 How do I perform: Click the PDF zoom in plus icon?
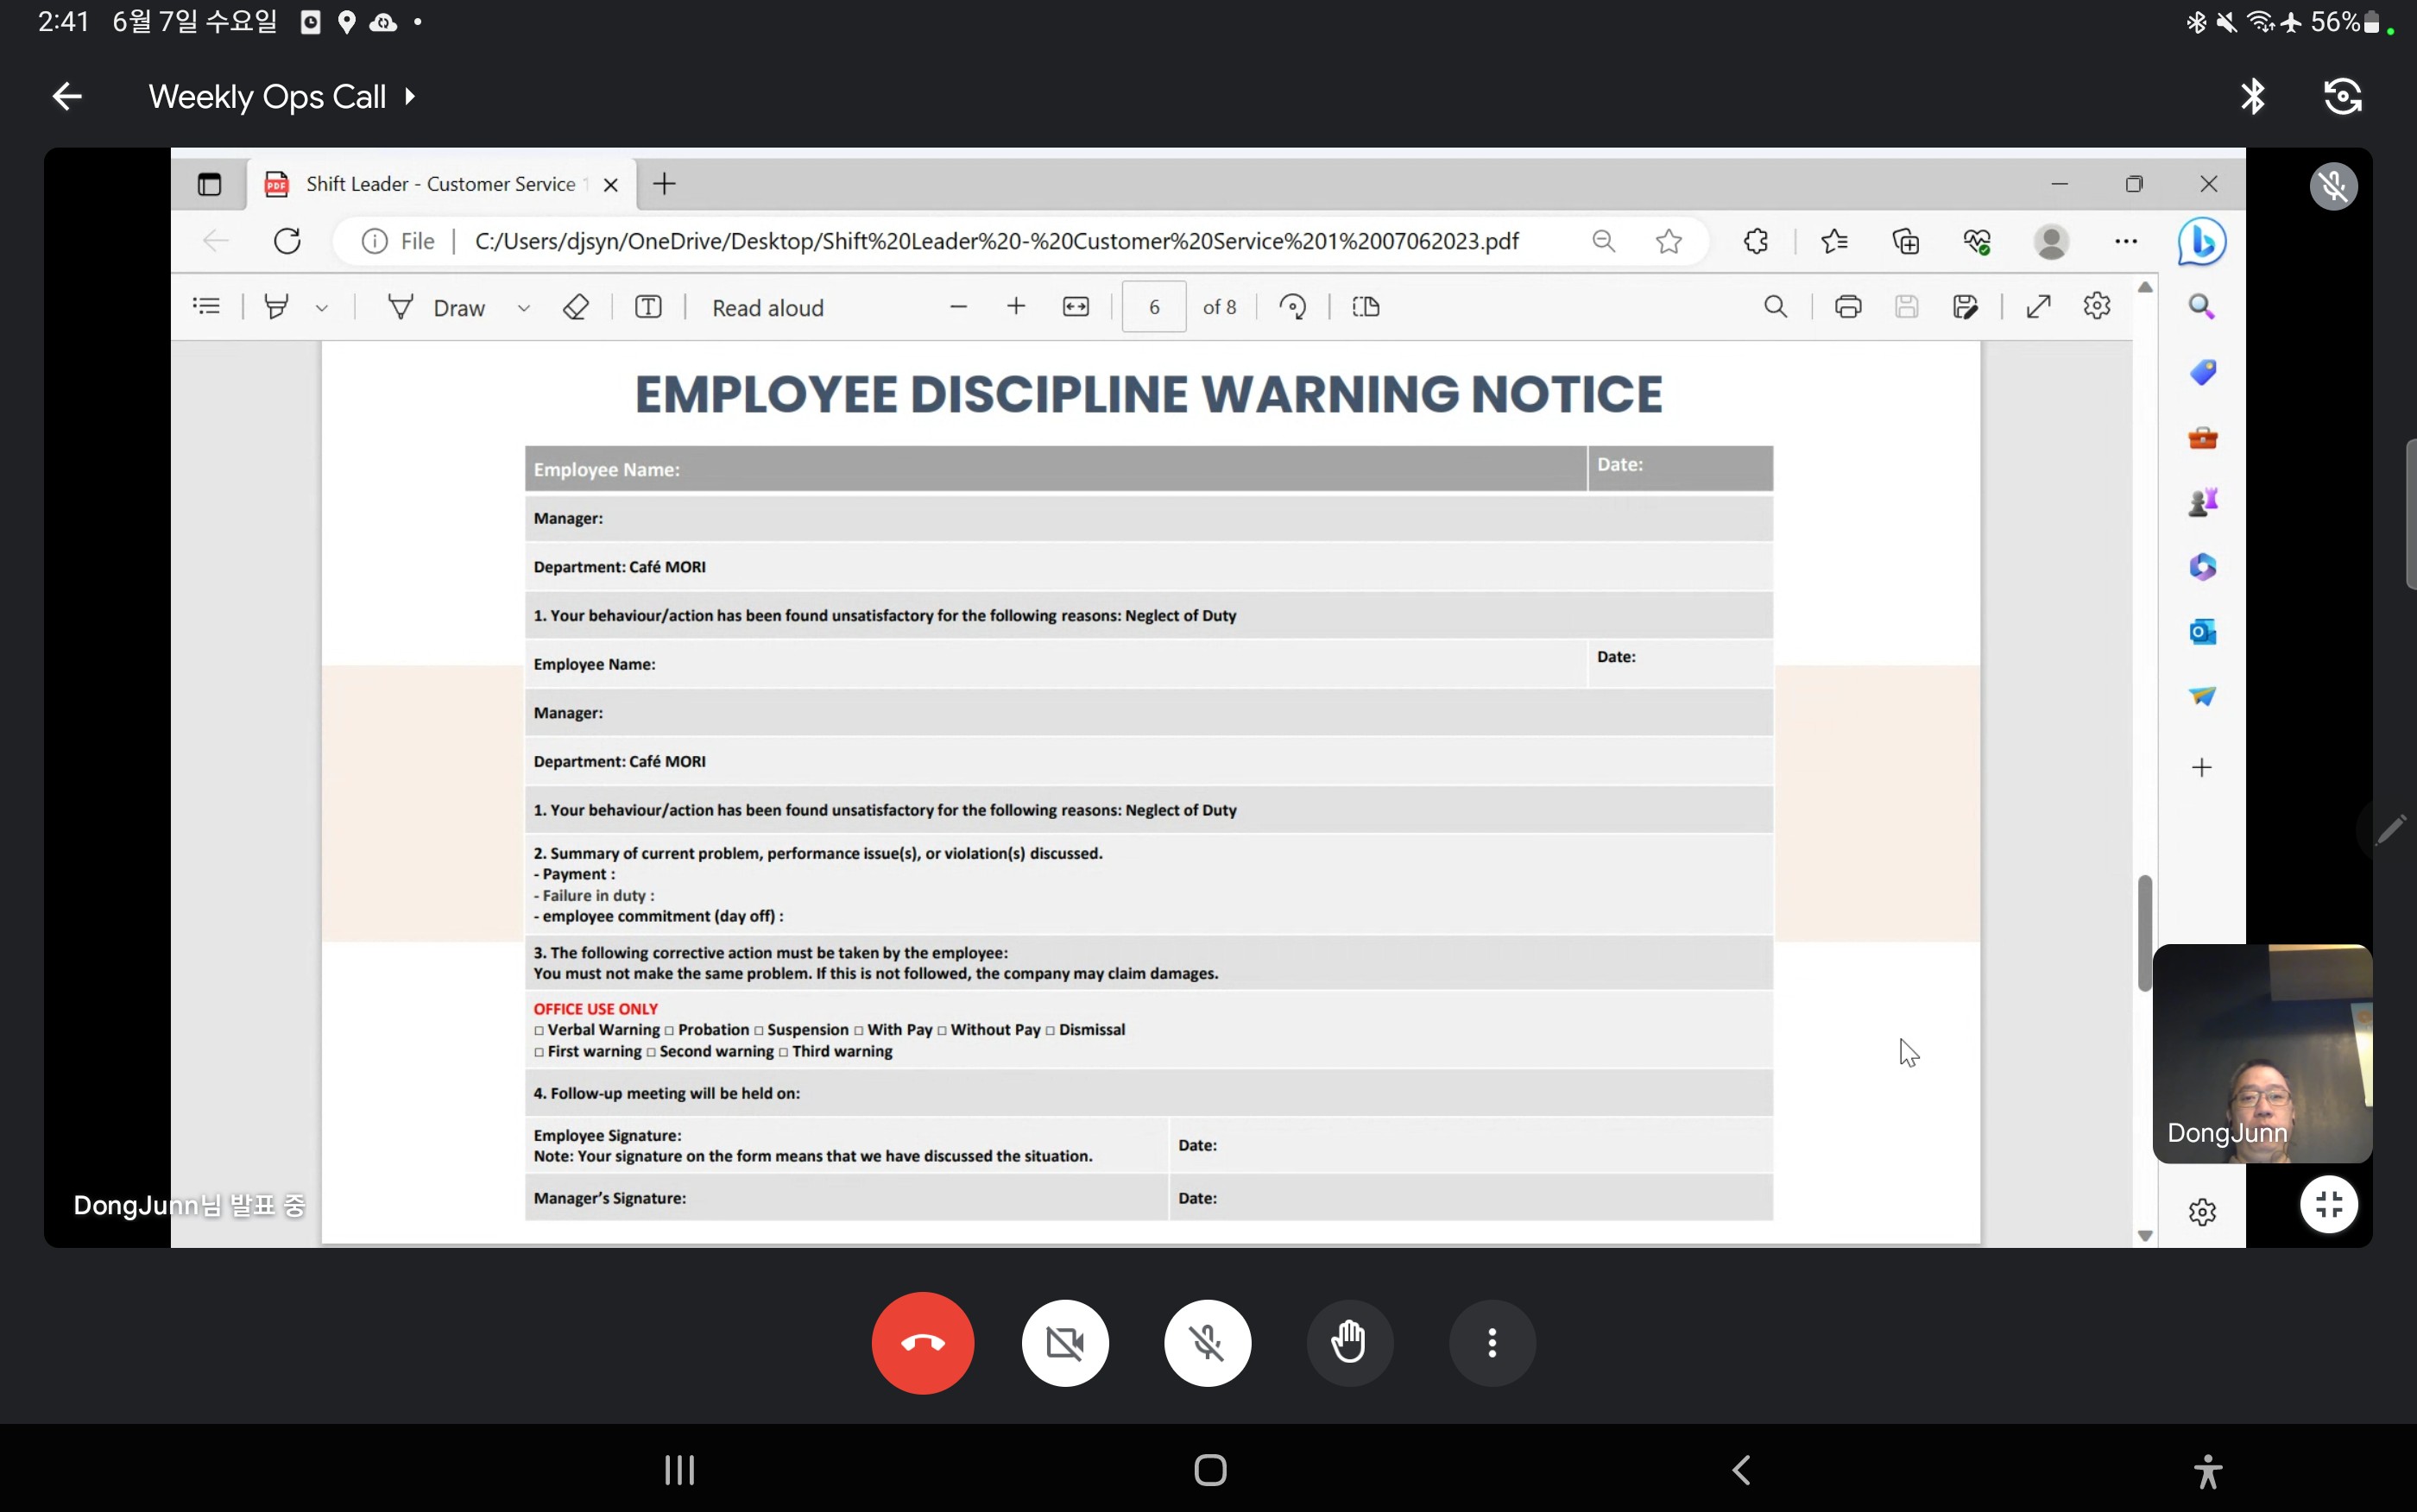1016,307
